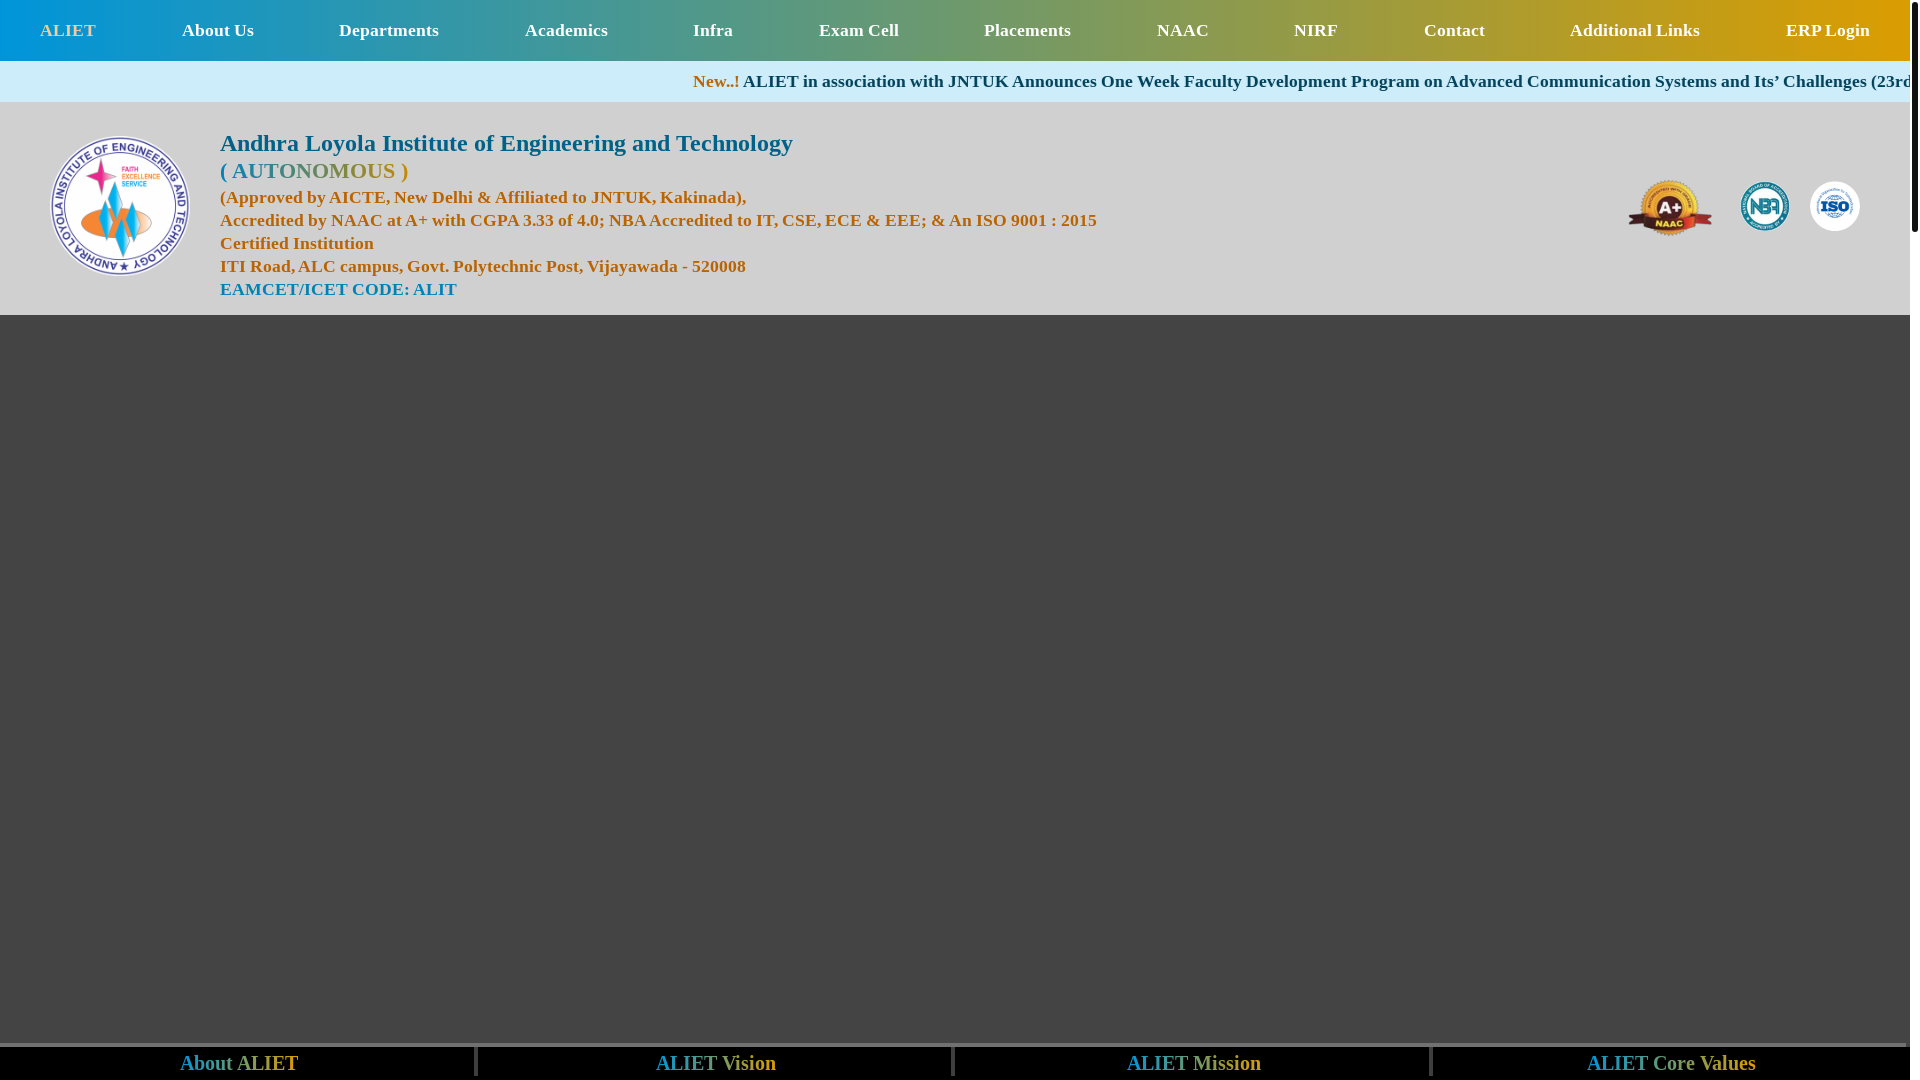Click the ALIET college logo emblem

(120, 206)
